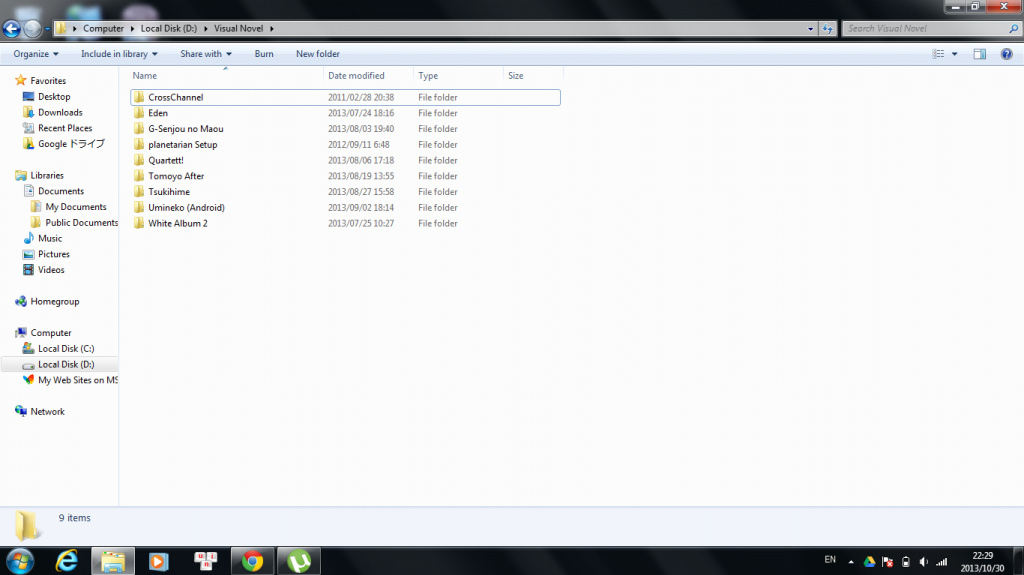Open the Organize menu
Image resolution: width=1024 pixels, height=575 pixels.
pos(36,54)
